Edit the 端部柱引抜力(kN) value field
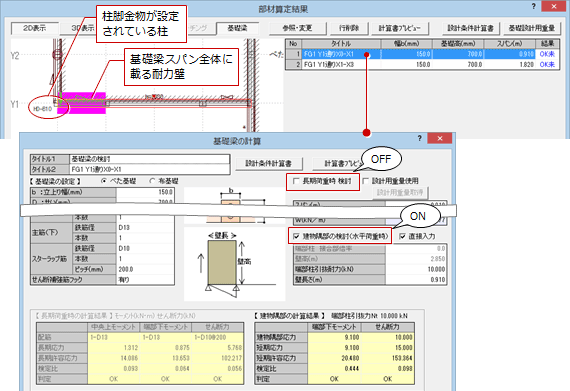This screenshot has width=570, height=391. [416, 269]
